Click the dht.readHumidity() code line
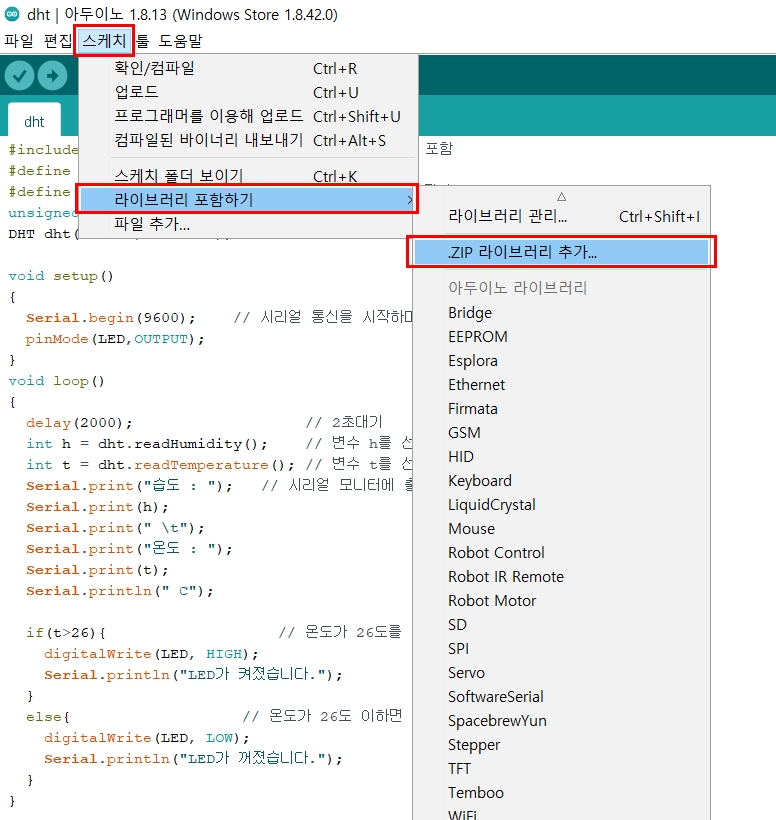This screenshot has height=820, width=776. coord(147,444)
